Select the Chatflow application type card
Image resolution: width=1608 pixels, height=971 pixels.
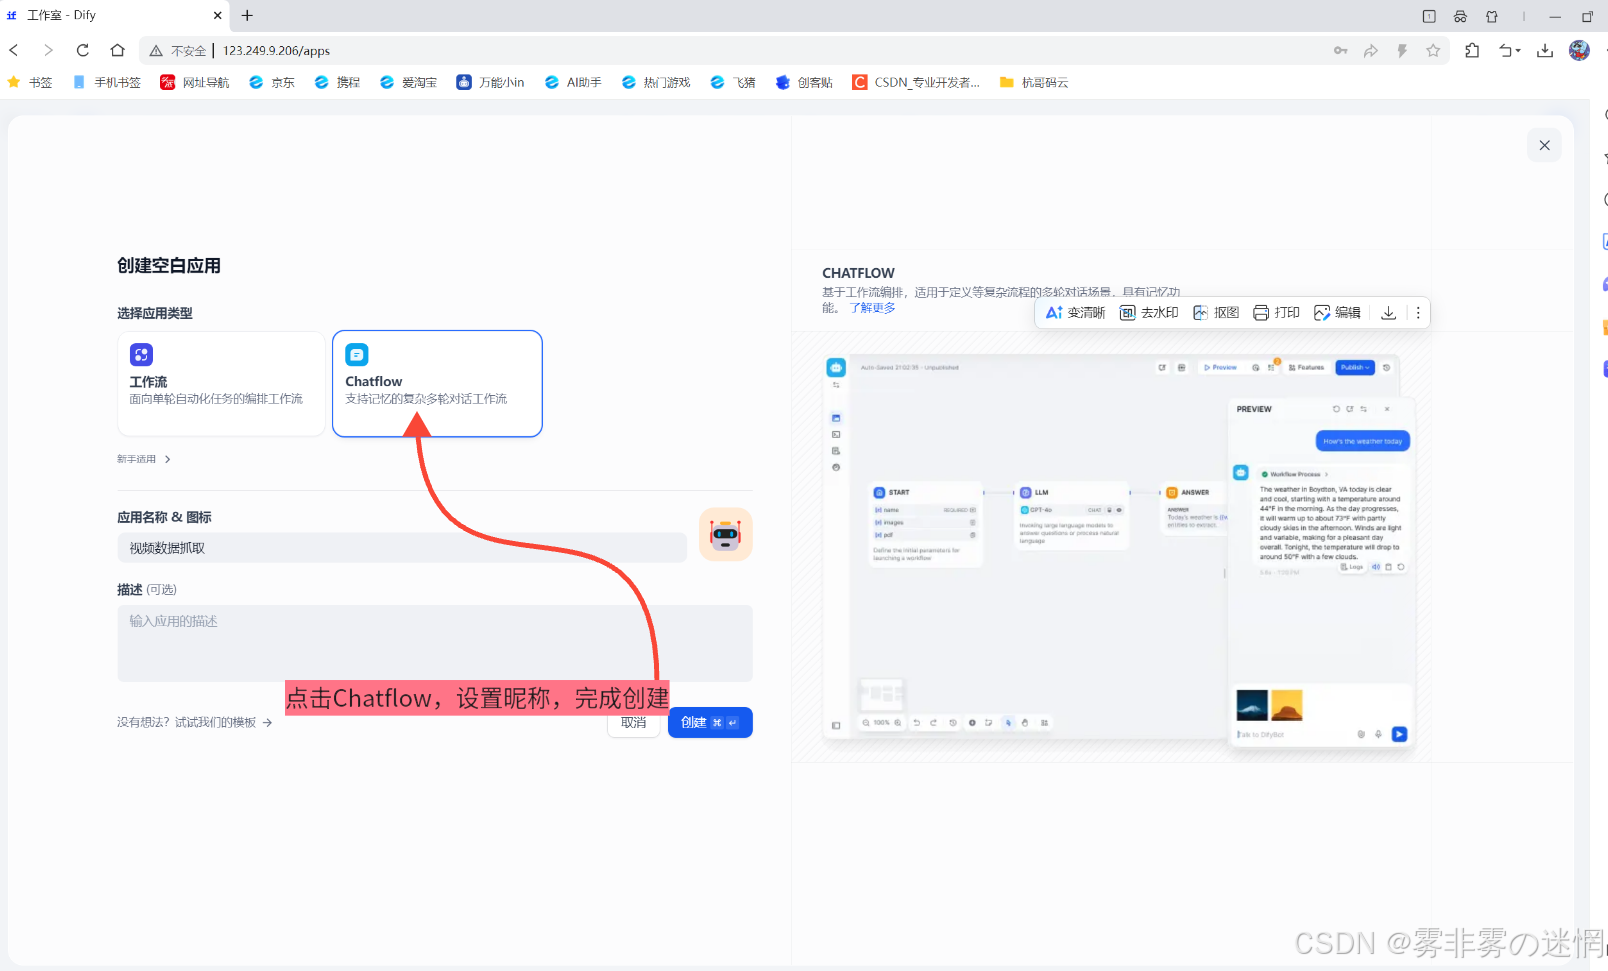pos(437,384)
